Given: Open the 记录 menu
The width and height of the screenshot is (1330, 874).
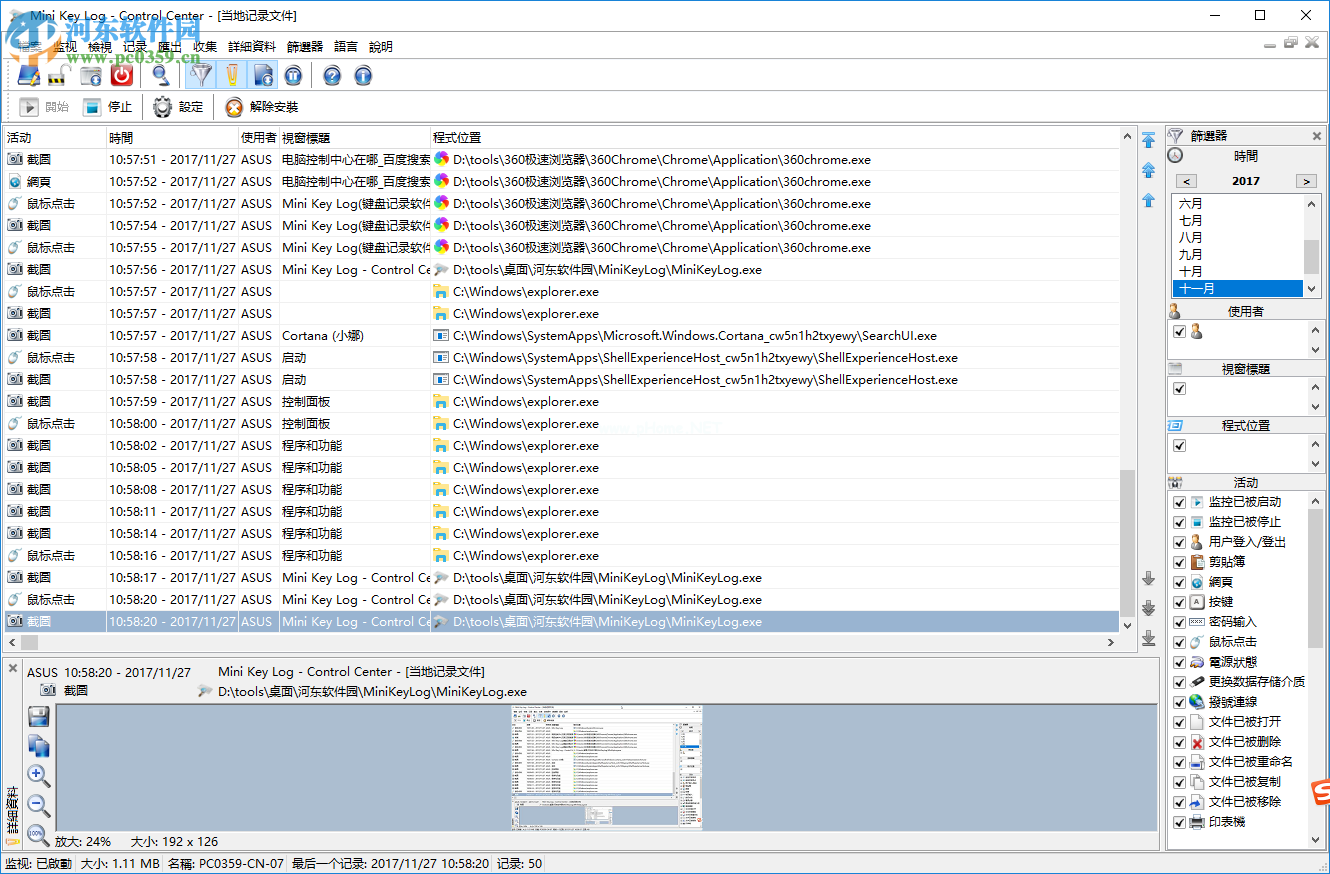Looking at the screenshot, I should [x=135, y=46].
